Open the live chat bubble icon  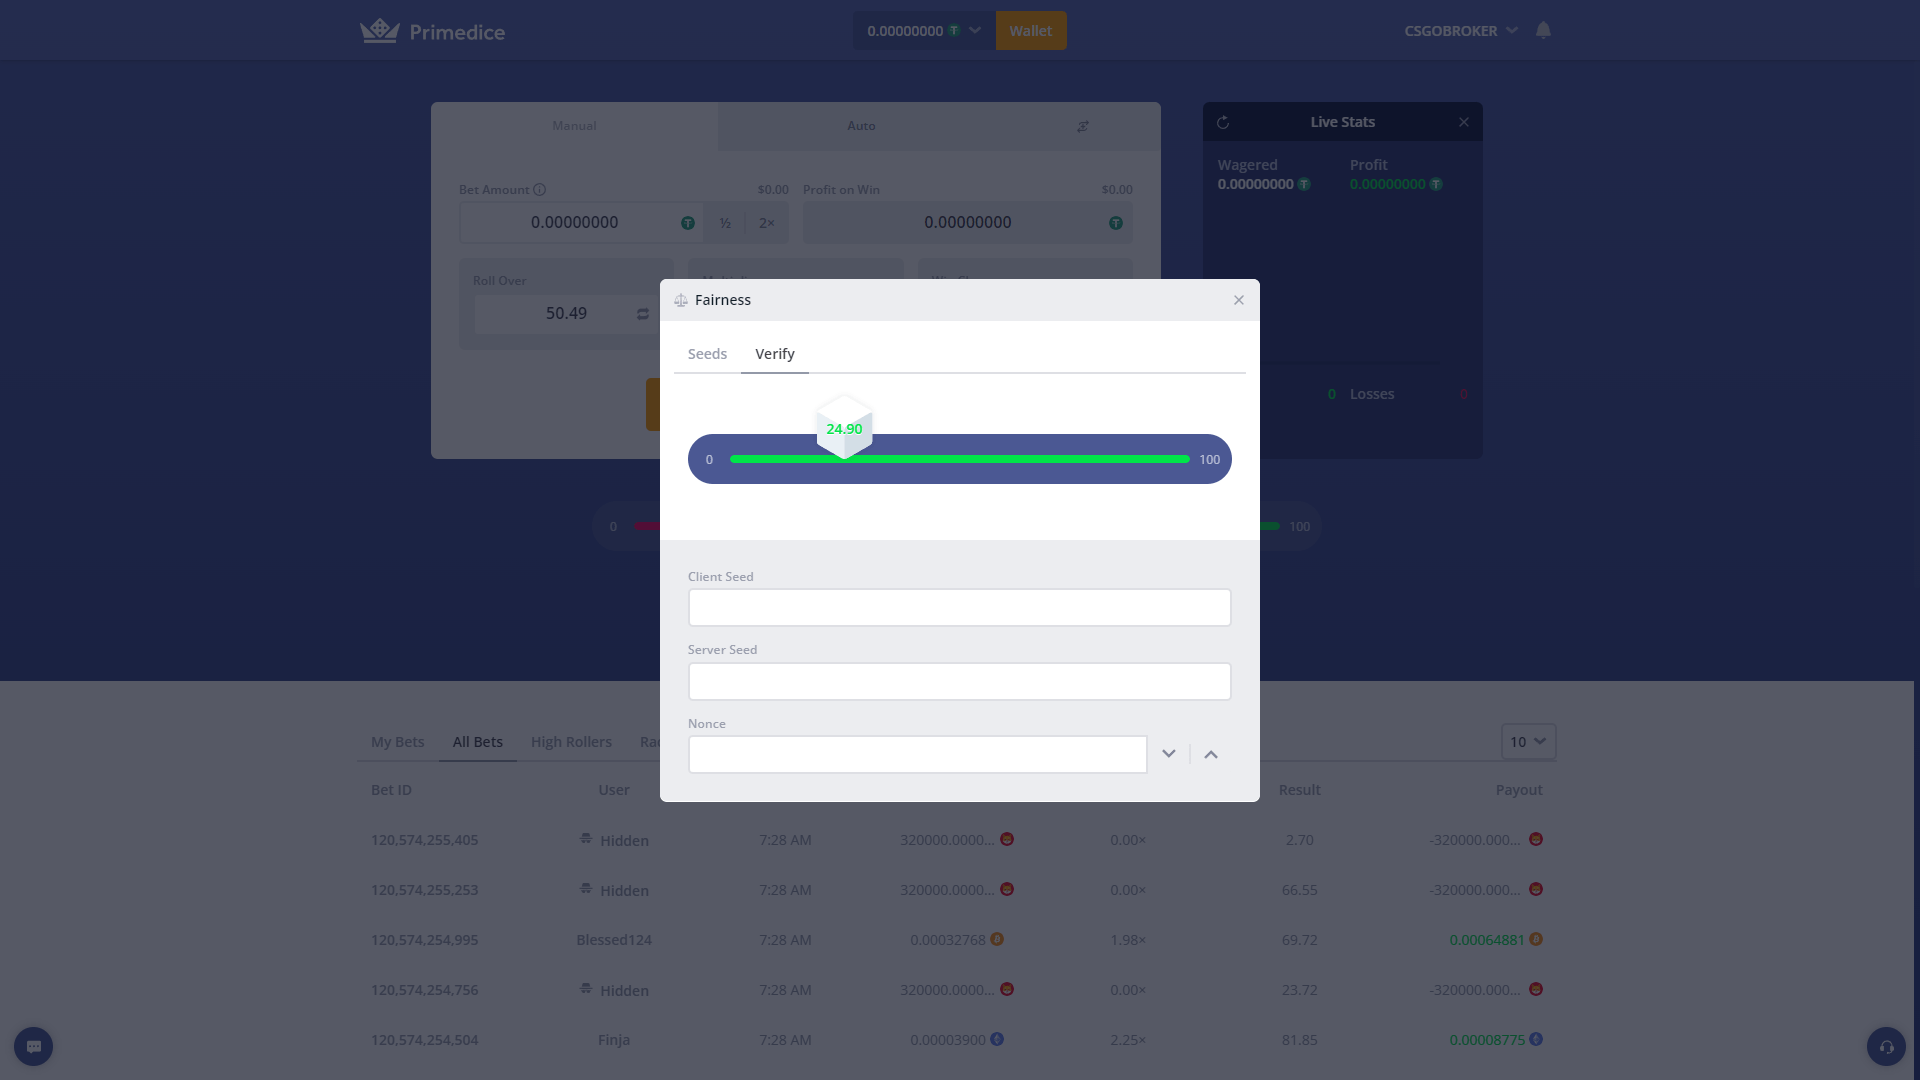point(34,1046)
